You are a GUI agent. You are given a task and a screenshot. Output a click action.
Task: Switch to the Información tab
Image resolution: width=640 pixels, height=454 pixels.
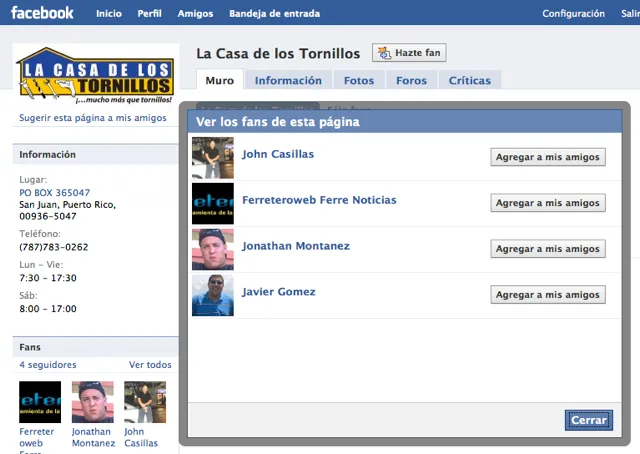coord(288,80)
